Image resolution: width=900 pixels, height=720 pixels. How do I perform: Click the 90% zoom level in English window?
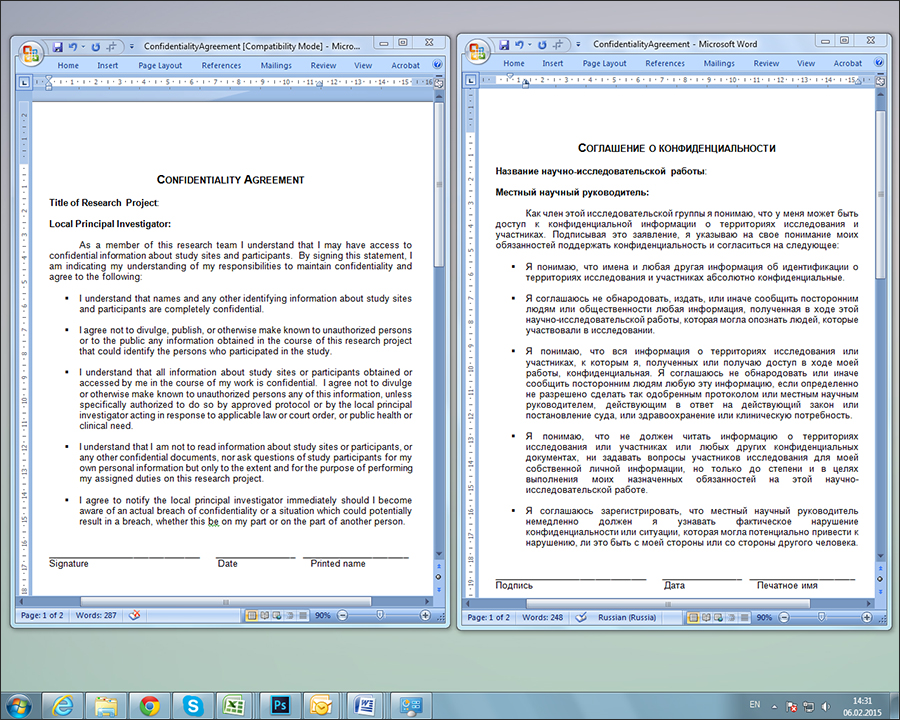[x=323, y=616]
